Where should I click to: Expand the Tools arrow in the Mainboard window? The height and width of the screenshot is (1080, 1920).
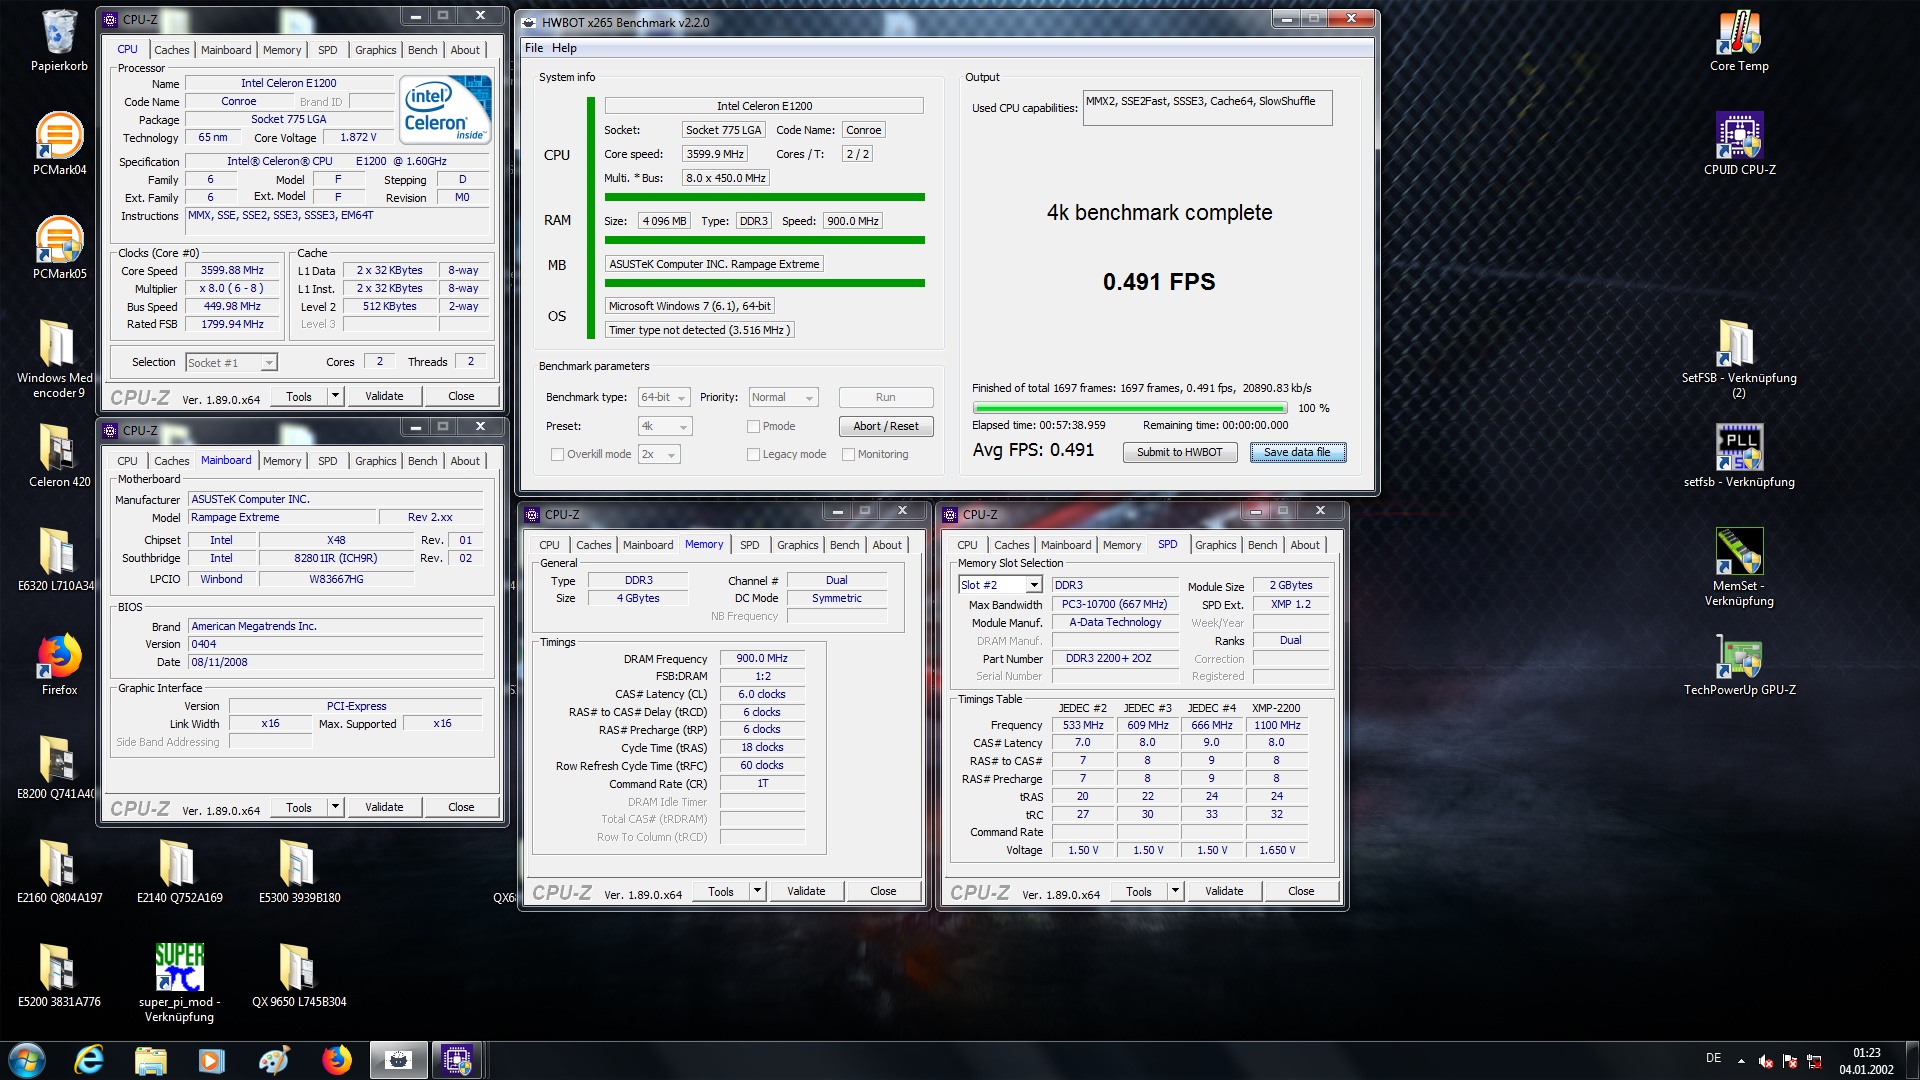coord(335,807)
